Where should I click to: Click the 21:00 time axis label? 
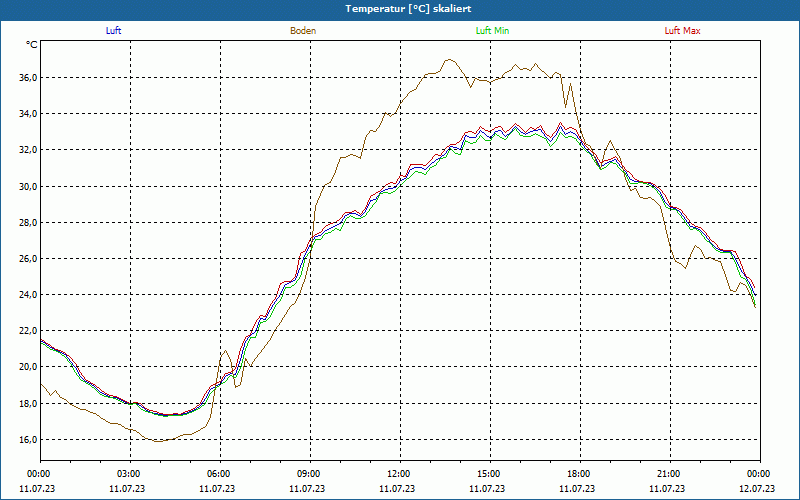(x=670, y=474)
